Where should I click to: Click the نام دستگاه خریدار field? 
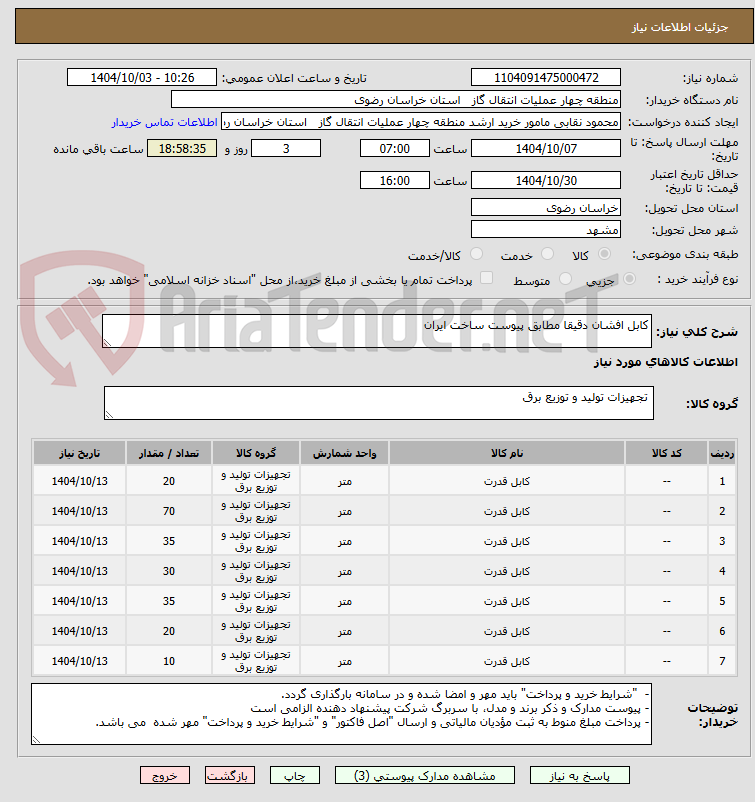[x=396, y=99]
